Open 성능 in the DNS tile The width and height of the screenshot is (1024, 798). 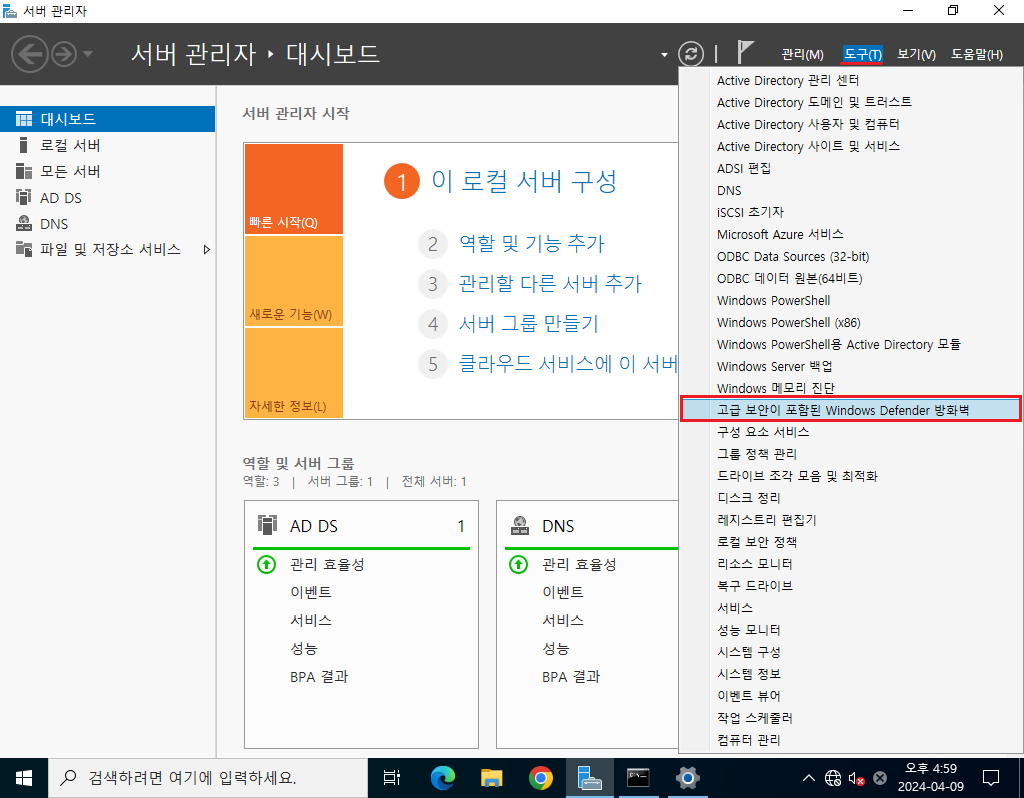point(556,648)
